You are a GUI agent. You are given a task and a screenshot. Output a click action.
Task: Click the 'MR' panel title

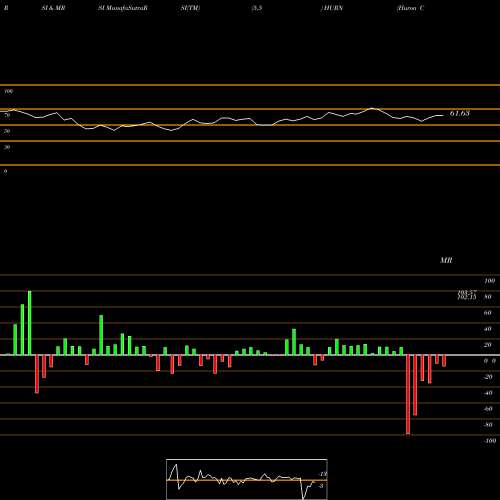coord(446,260)
